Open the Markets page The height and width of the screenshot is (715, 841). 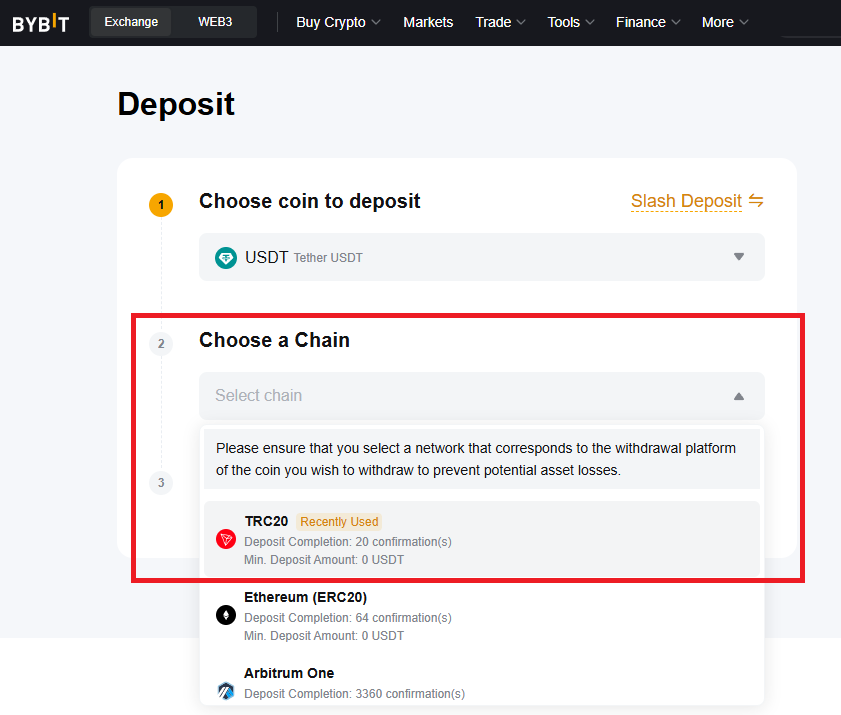tap(428, 23)
